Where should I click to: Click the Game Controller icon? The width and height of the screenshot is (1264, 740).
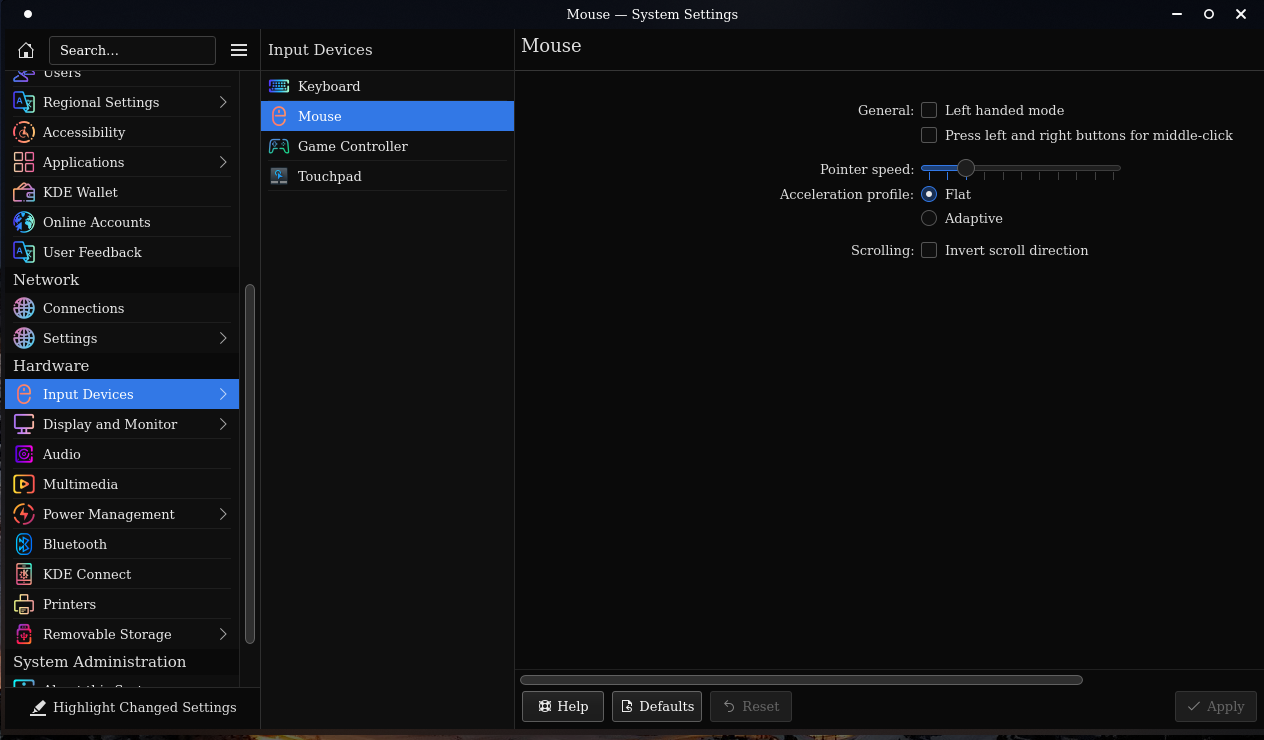[x=279, y=146]
